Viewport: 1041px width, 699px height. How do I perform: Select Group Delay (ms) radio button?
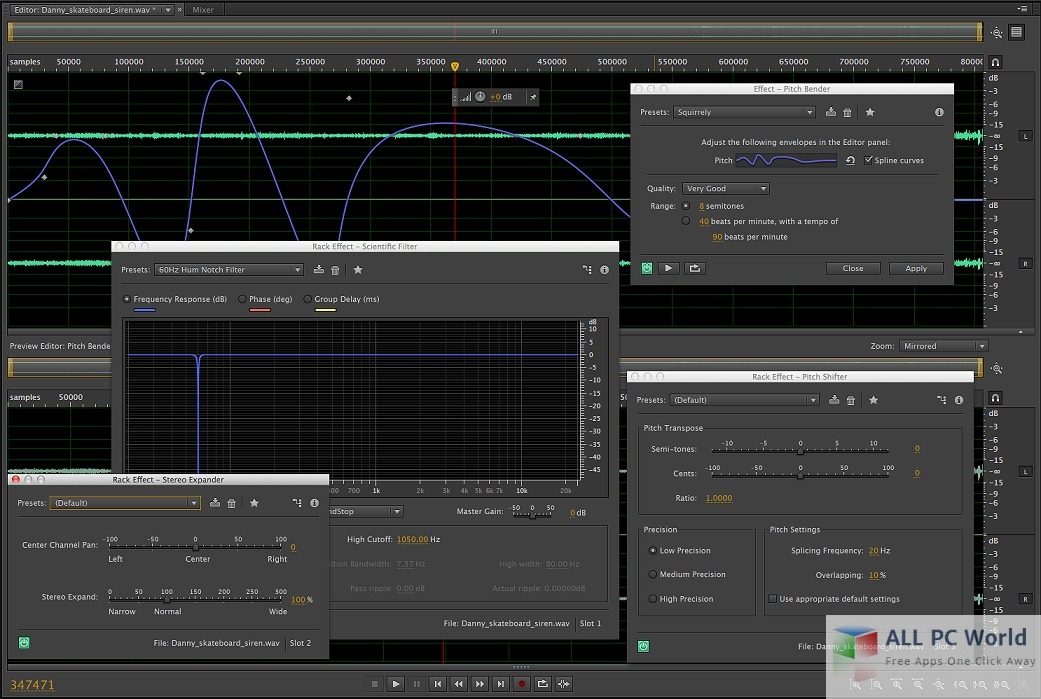pos(307,299)
